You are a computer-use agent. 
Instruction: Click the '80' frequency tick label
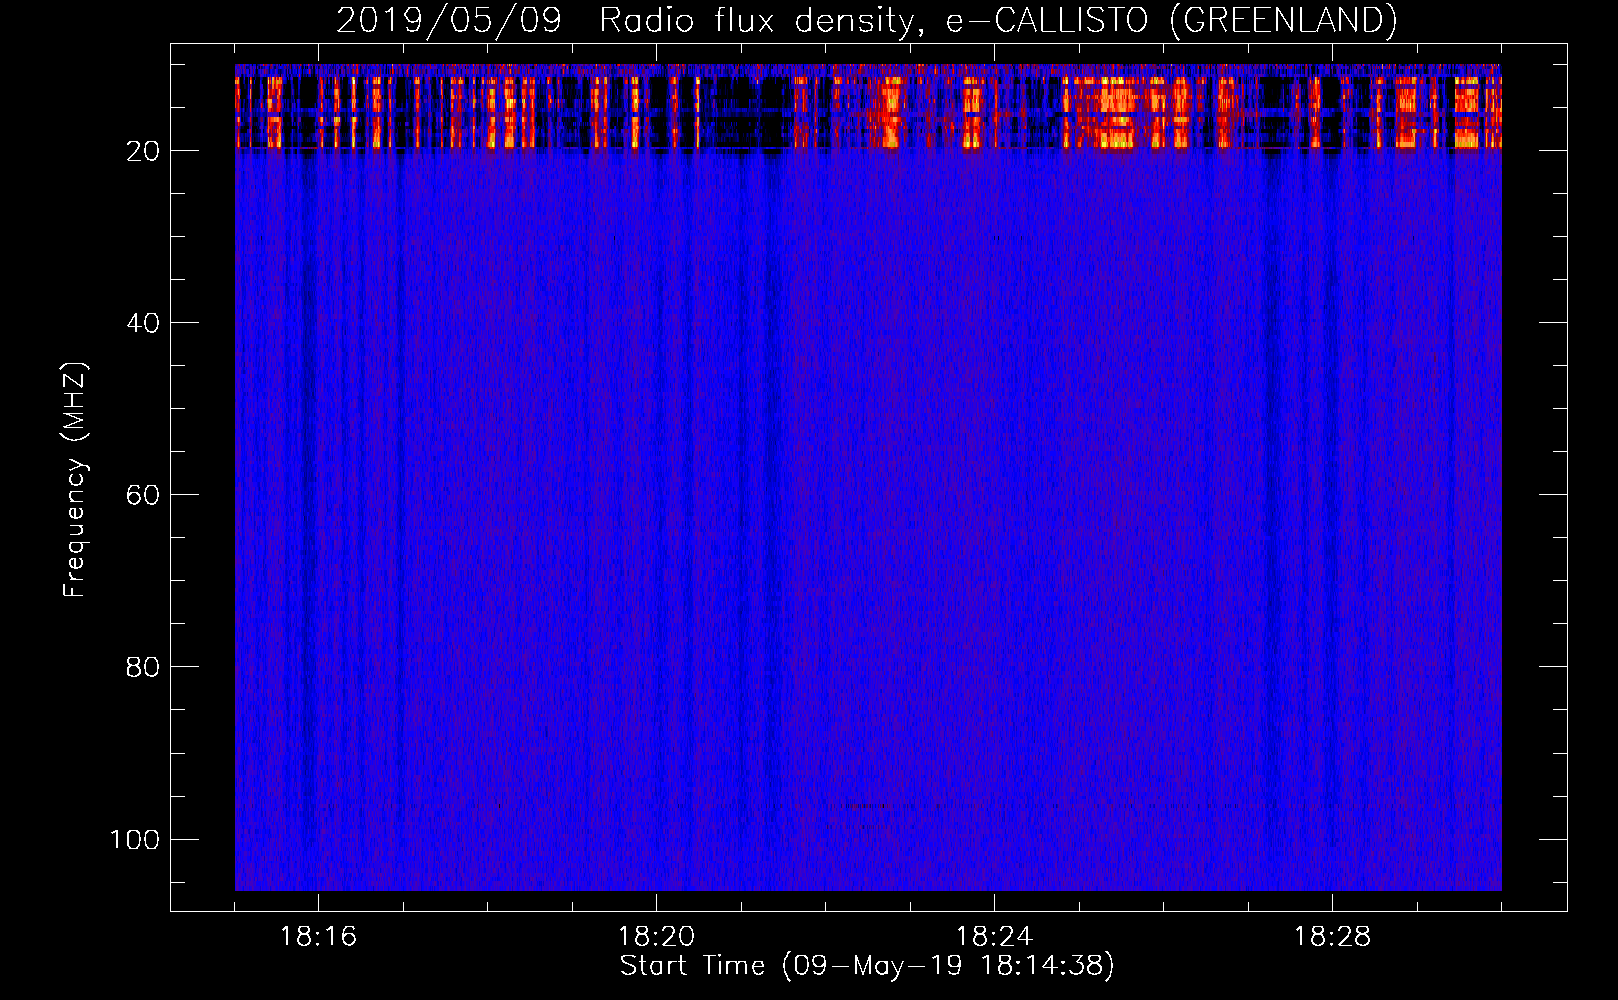click(x=143, y=667)
